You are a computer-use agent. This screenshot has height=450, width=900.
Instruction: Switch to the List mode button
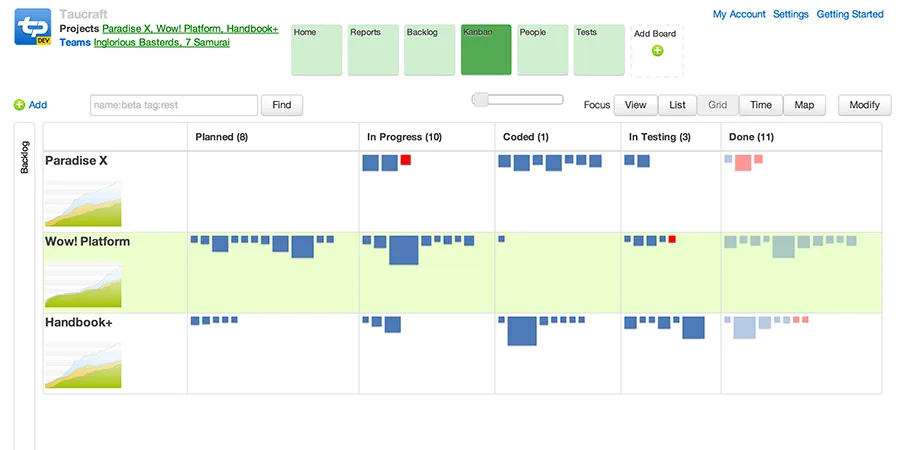pos(677,105)
